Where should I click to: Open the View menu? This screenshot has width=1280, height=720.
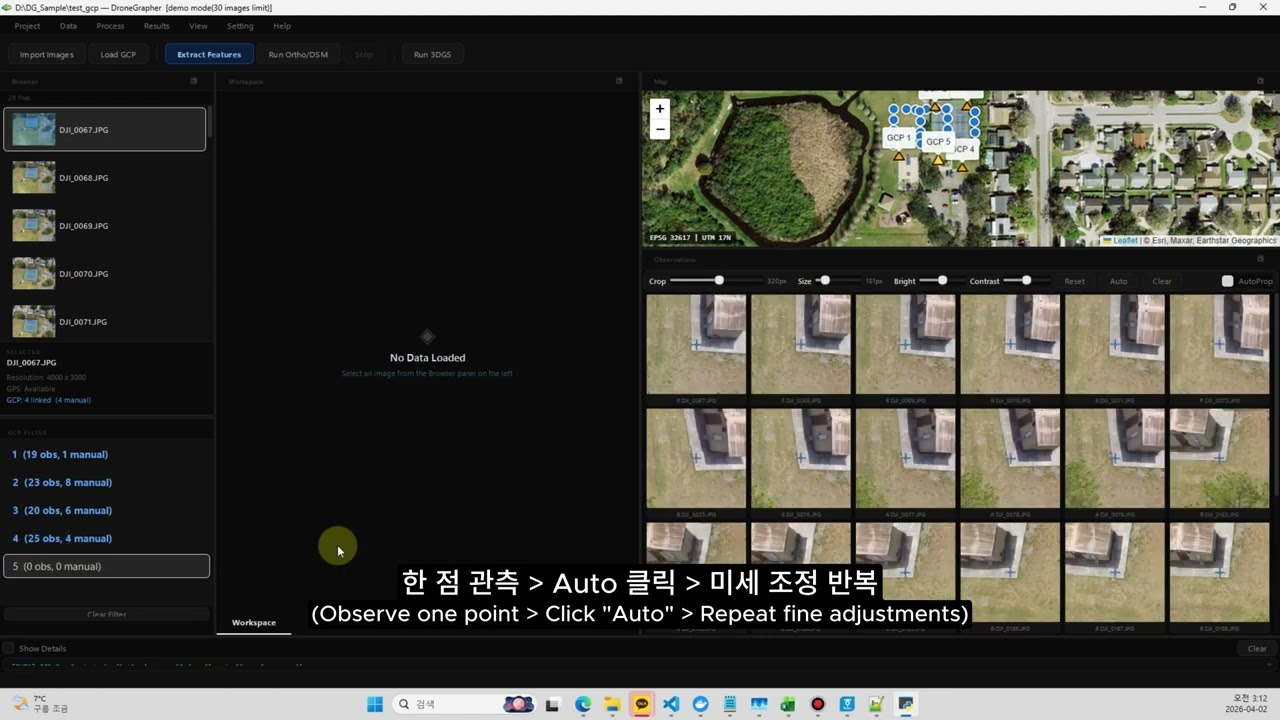coord(198,26)
